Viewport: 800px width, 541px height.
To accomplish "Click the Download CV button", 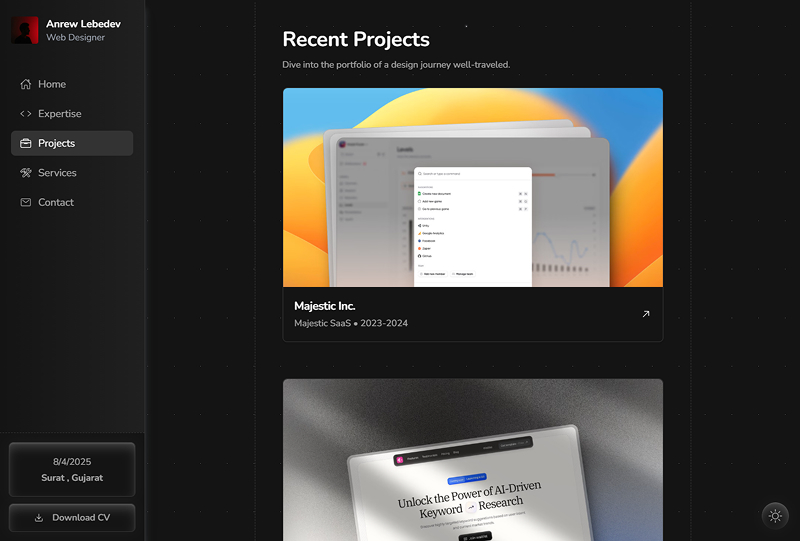I will point(72,518).
